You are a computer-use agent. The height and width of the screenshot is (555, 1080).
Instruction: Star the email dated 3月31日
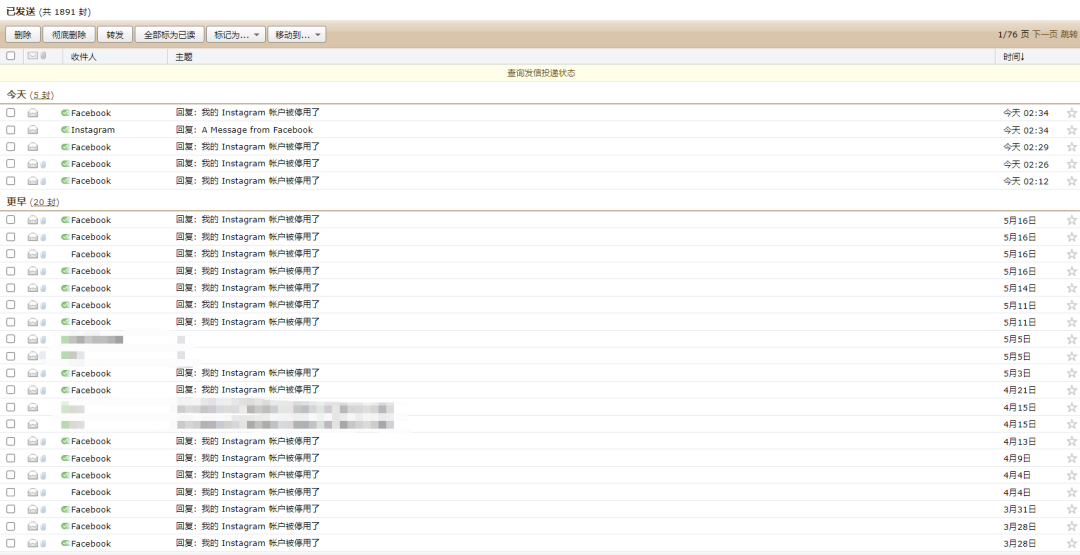pyautogui.click(x=1072, y=510)
